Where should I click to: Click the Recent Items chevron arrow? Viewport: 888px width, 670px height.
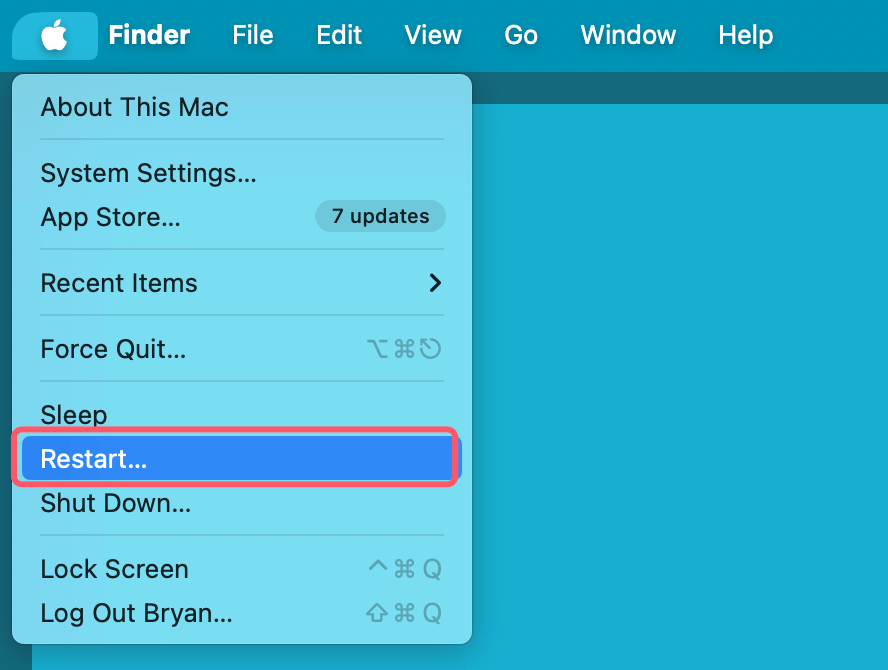tap(434, 283)
